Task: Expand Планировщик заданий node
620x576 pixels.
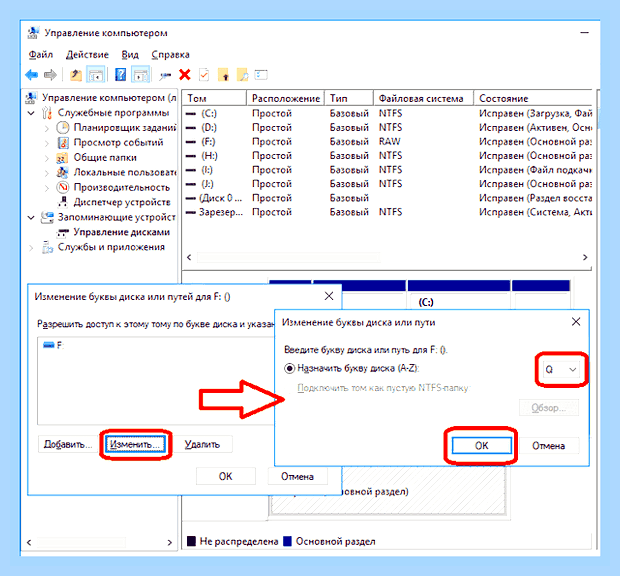Action: [47, 128]
